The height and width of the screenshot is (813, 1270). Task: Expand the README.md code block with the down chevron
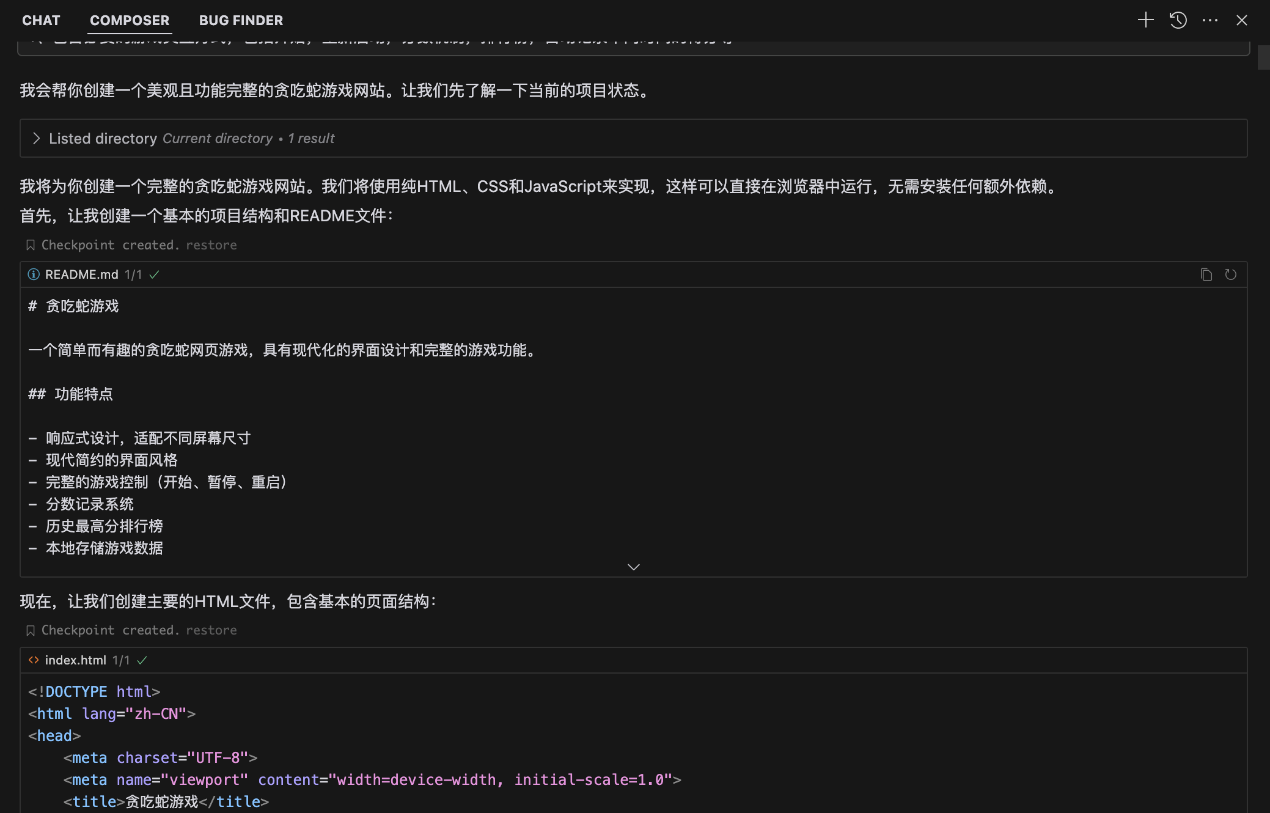click(633, 567)
